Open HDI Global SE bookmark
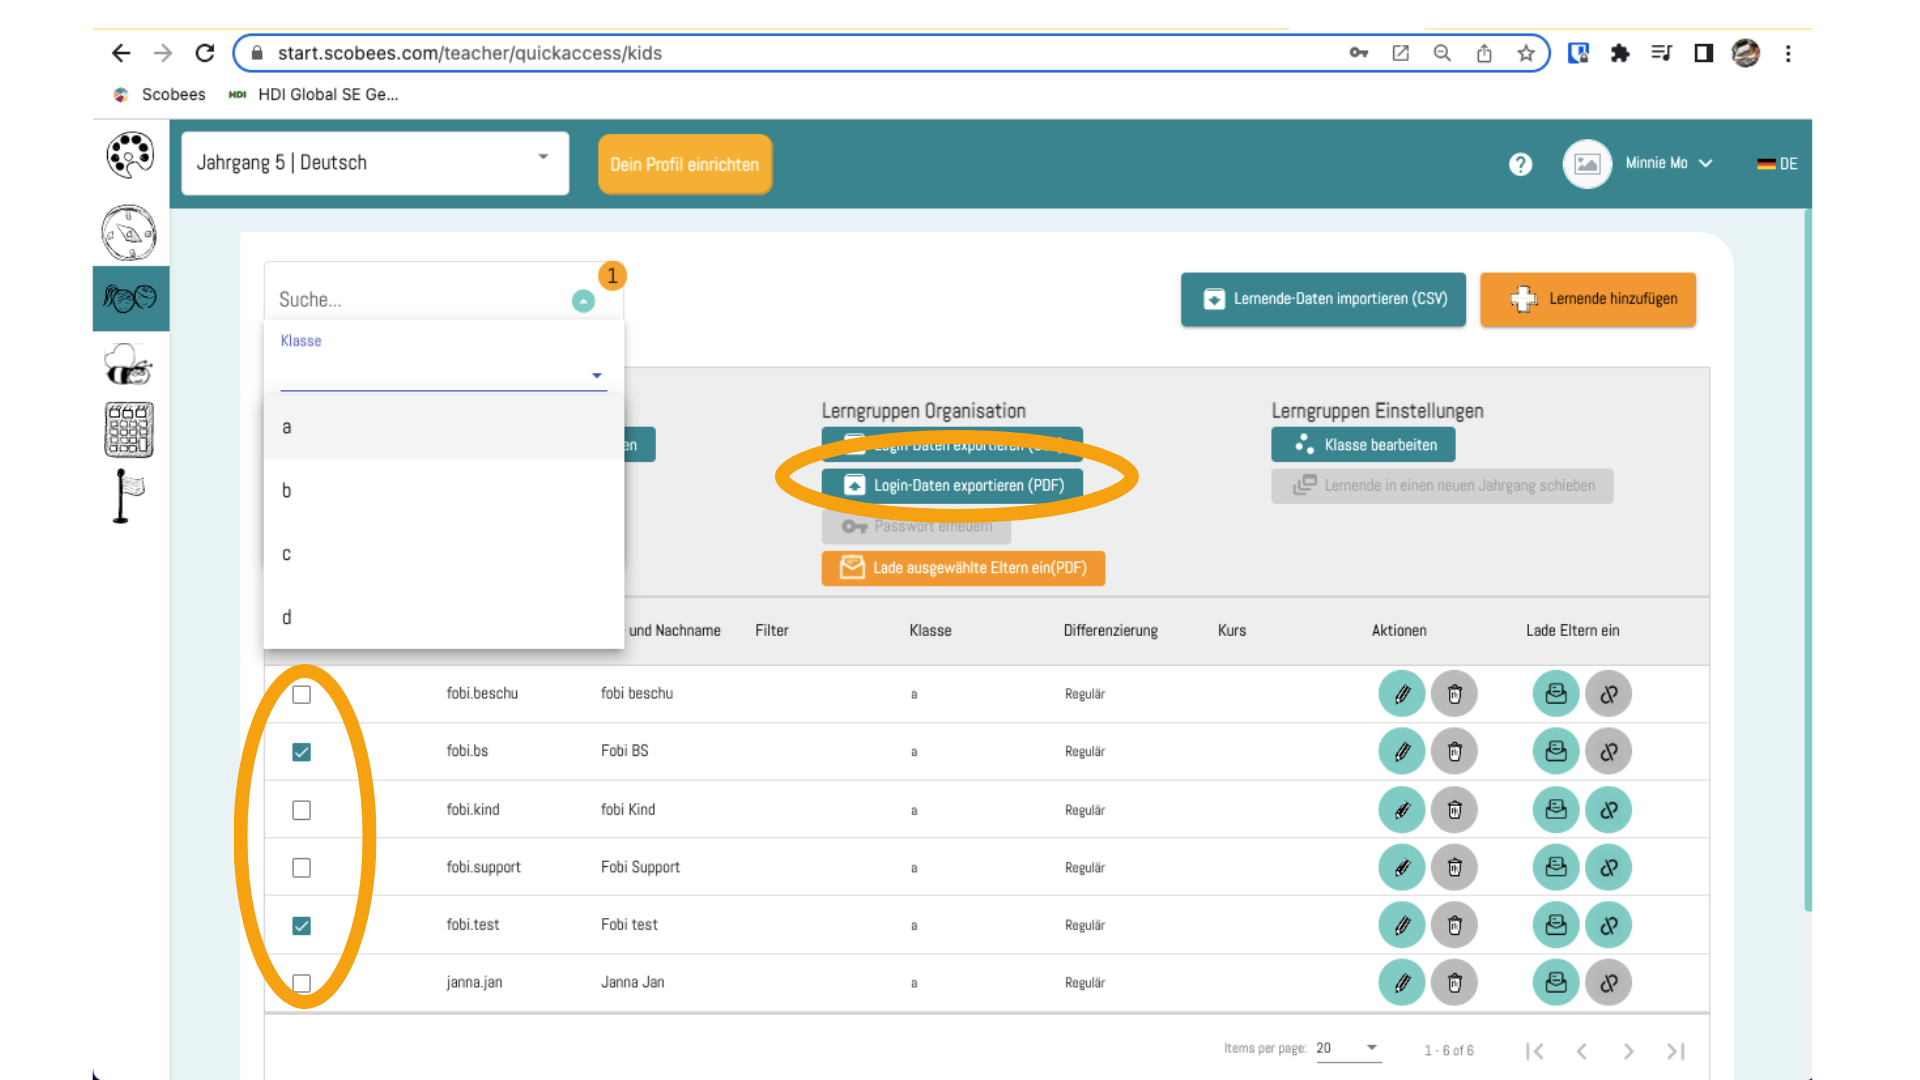Image resolution: width=1920 pixels, height=1080 pixels. coord(314,94)
